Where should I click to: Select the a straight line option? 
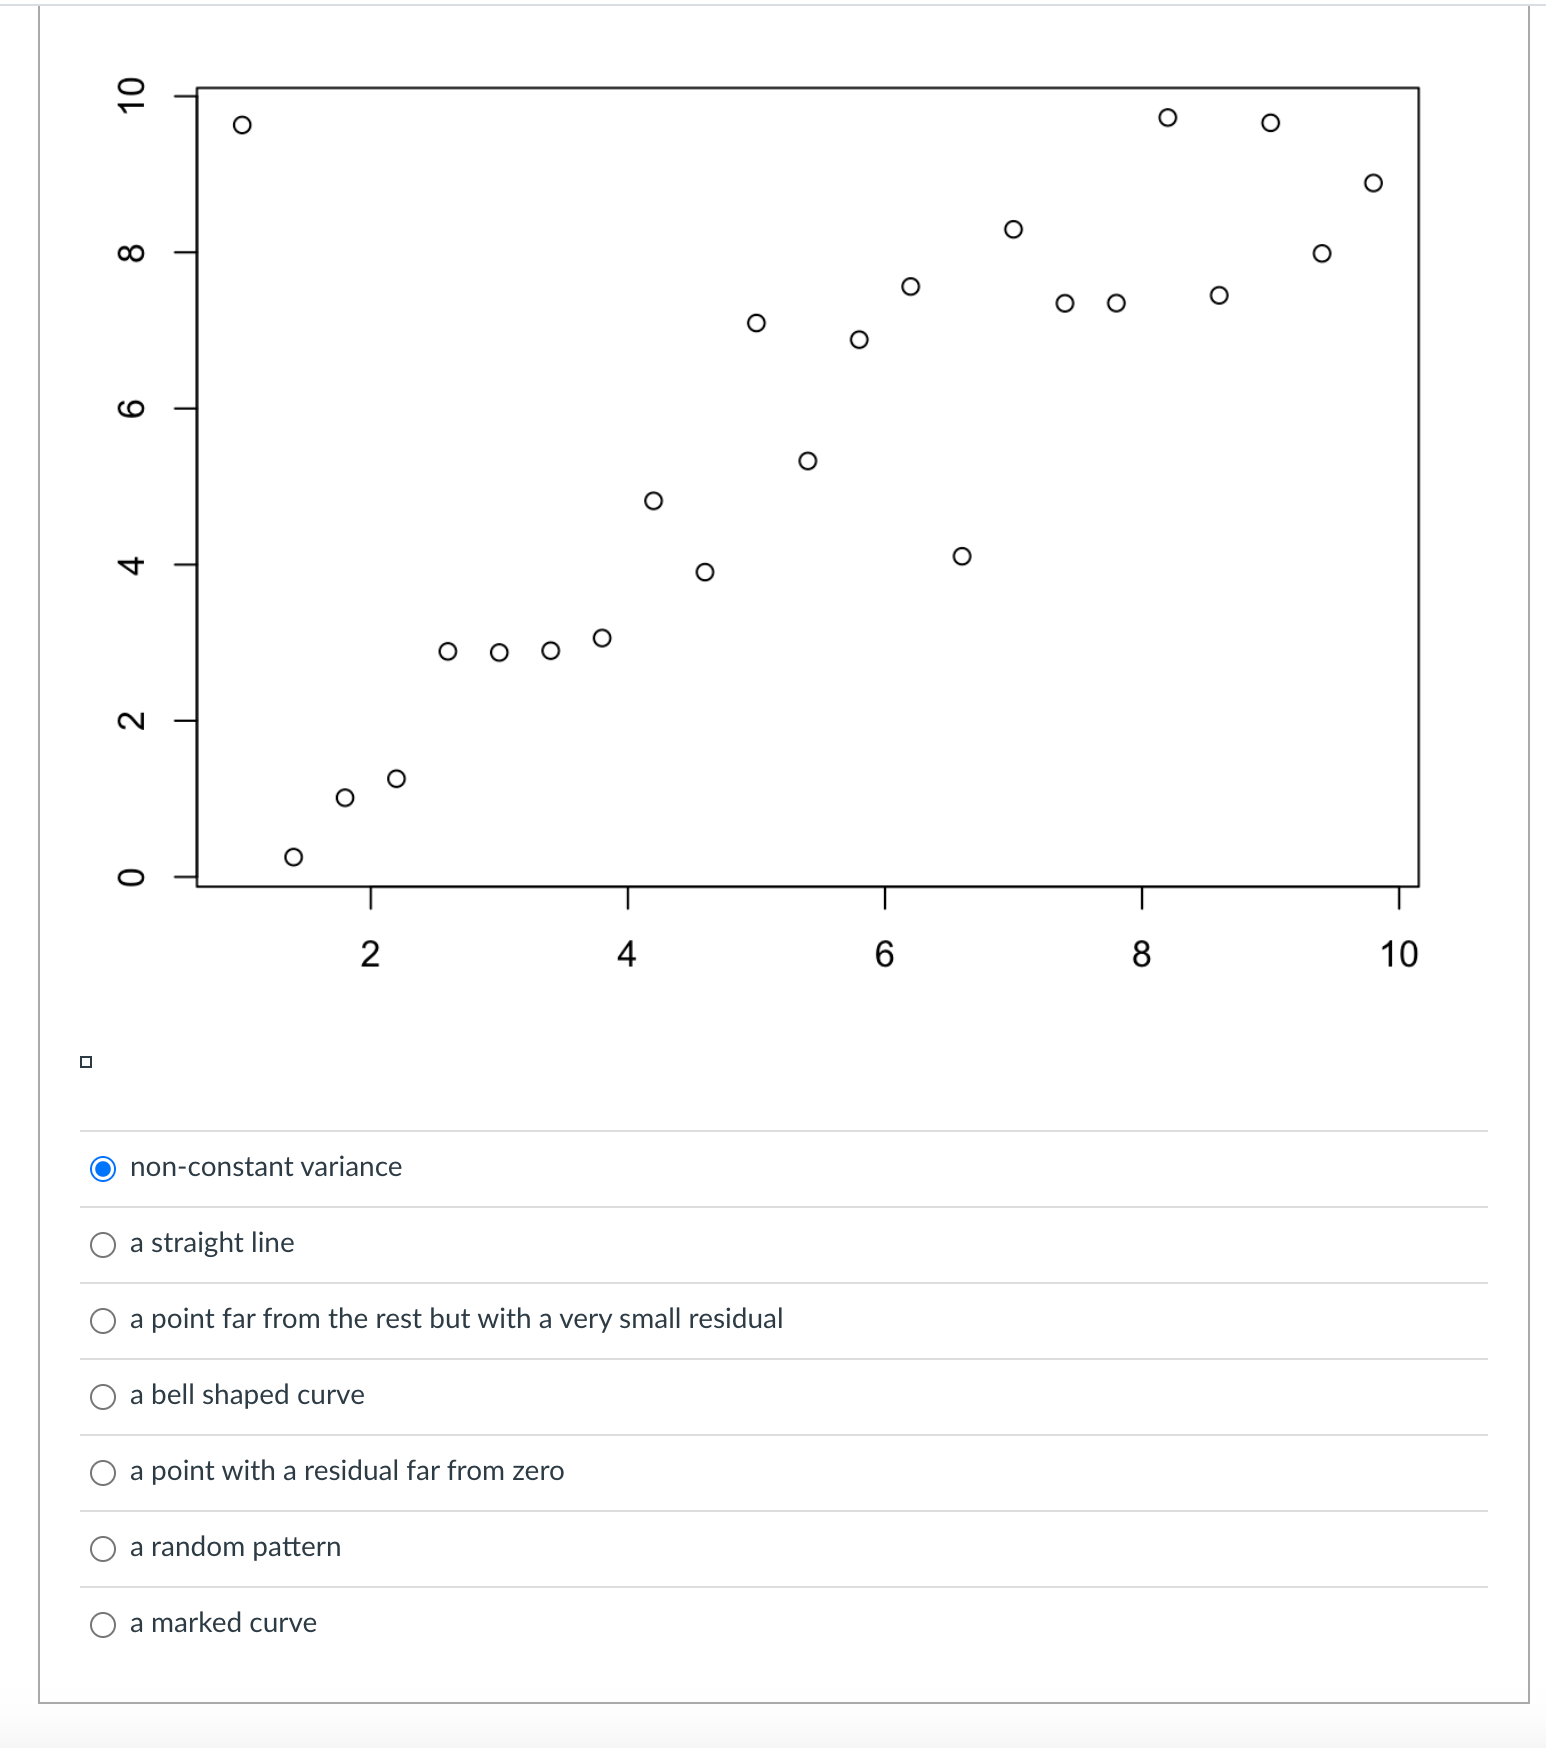click(x=103, y=1245)
